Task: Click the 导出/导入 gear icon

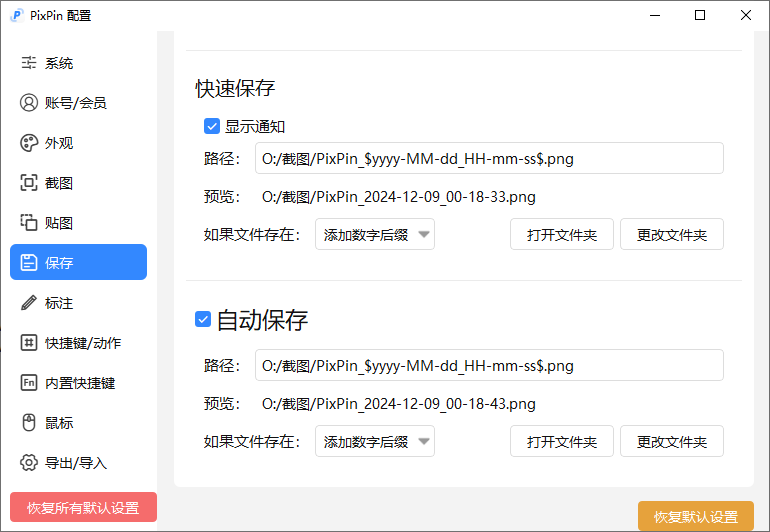Action: (x=28, y=463)
